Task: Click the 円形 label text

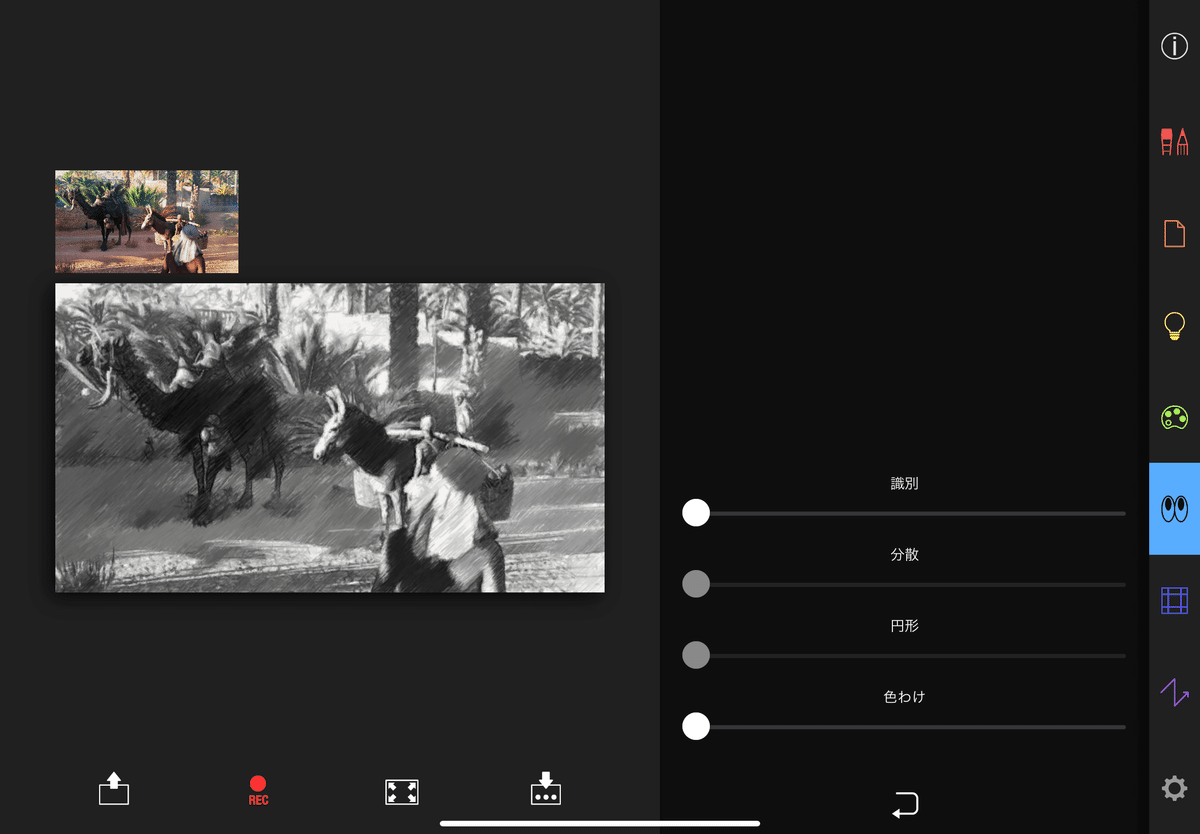Action: point(904,625)
